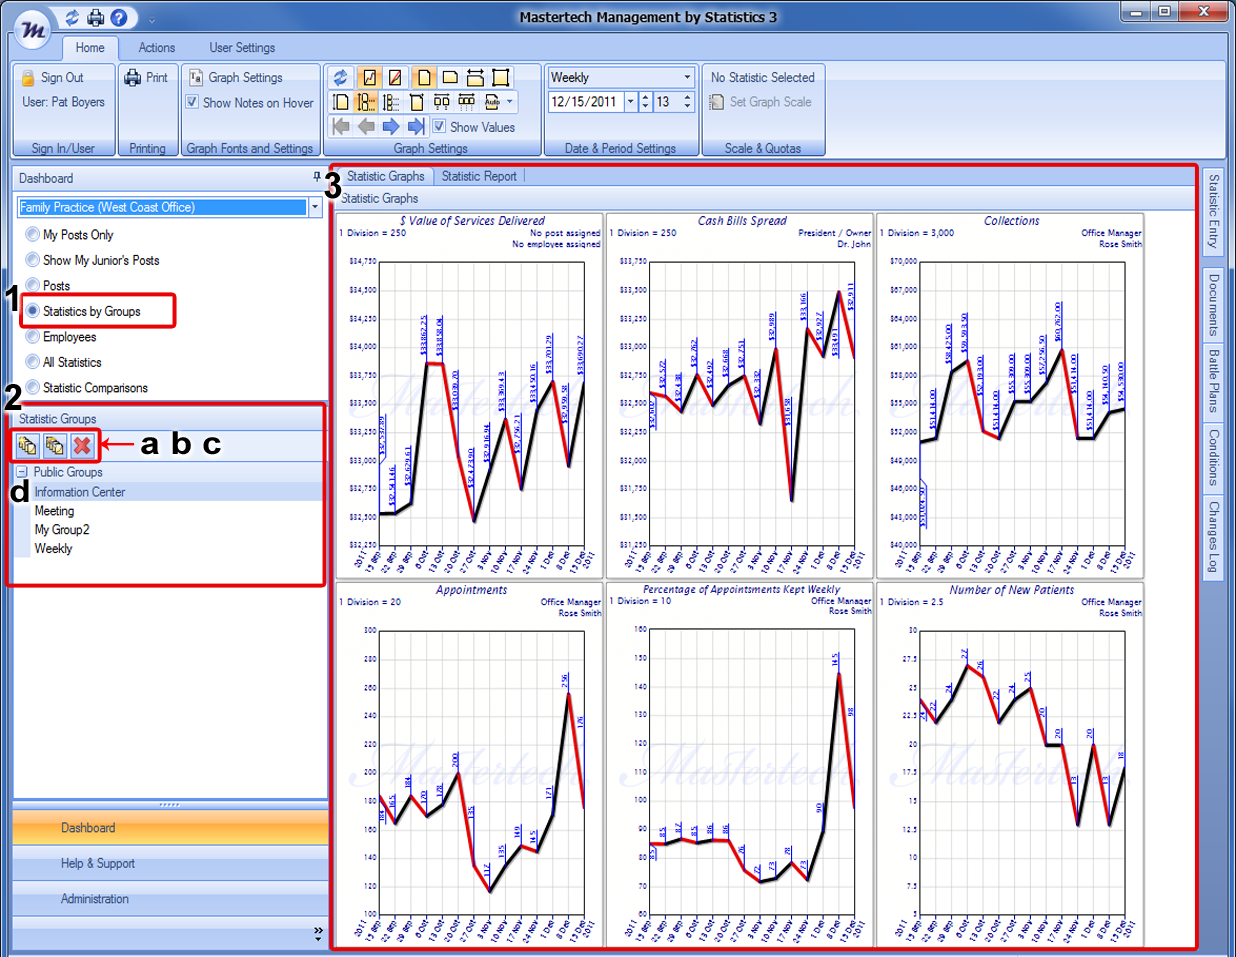This screenshot has width=1236, height=957.
Task: Click the Print icon in the Printing group
Action: 132,77
